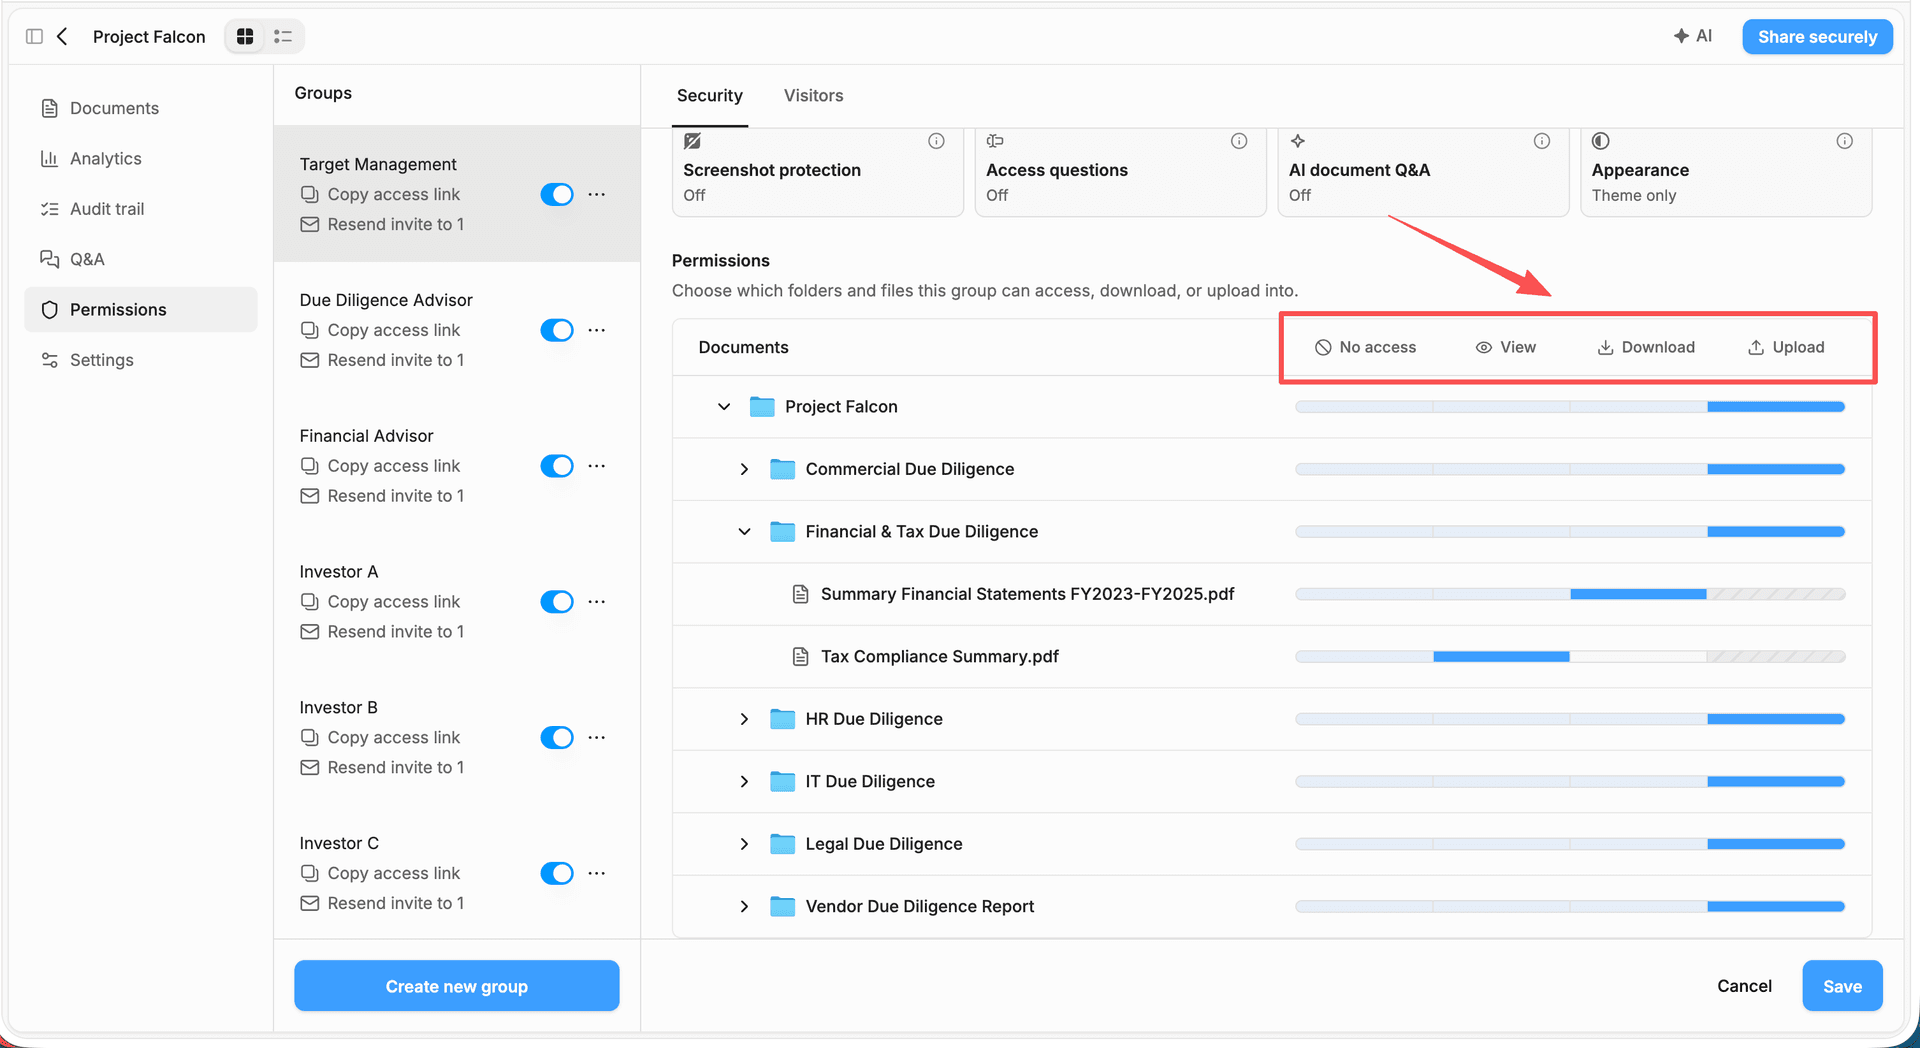This screenshot has width=1920, height=1048.
Task: Open more options for Investor B
Action: click(597, 737)
